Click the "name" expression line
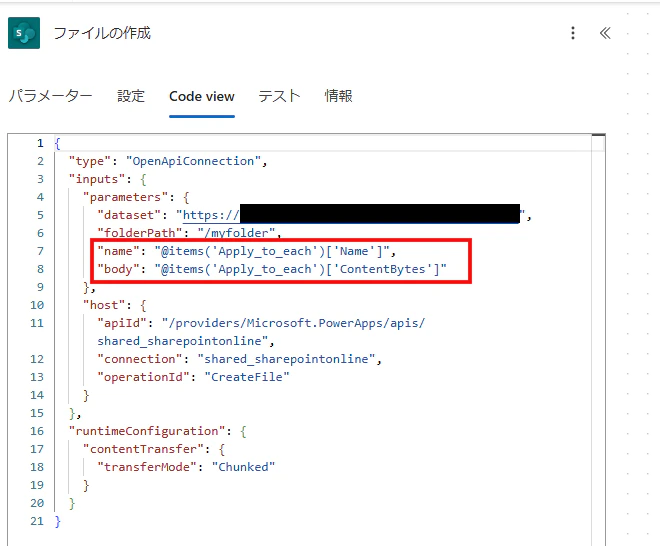Viewport: 660px width, 546px height. [247, 251]
